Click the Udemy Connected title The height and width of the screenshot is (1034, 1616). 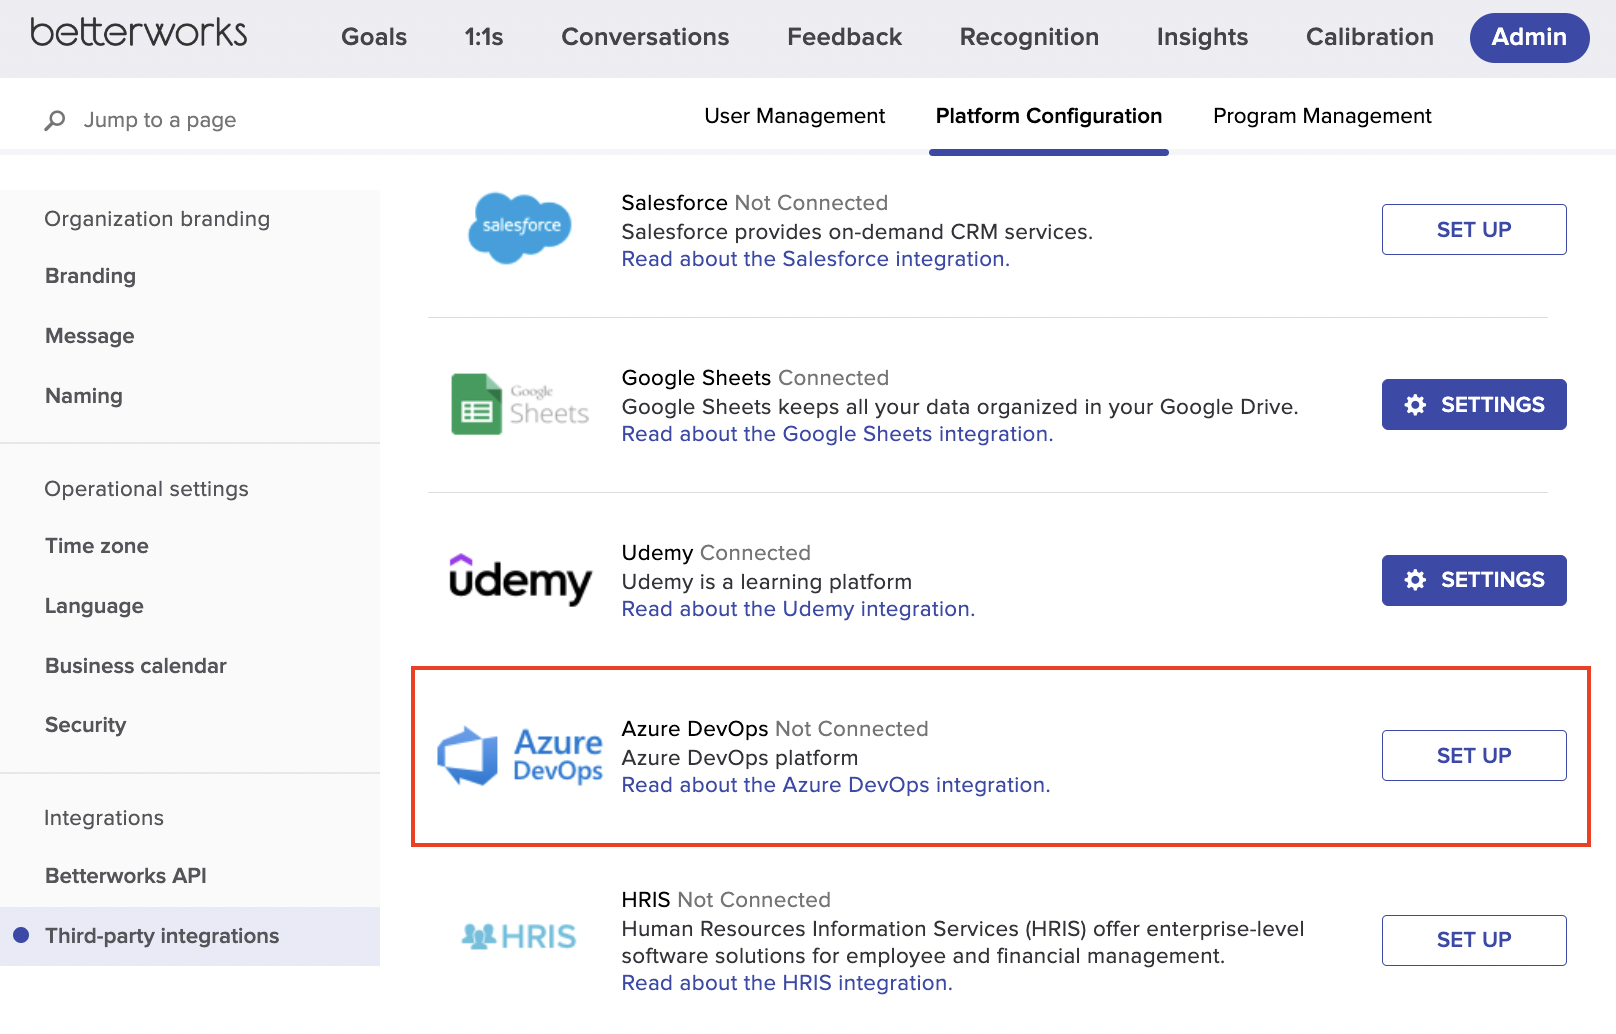(x=716, y=553)
